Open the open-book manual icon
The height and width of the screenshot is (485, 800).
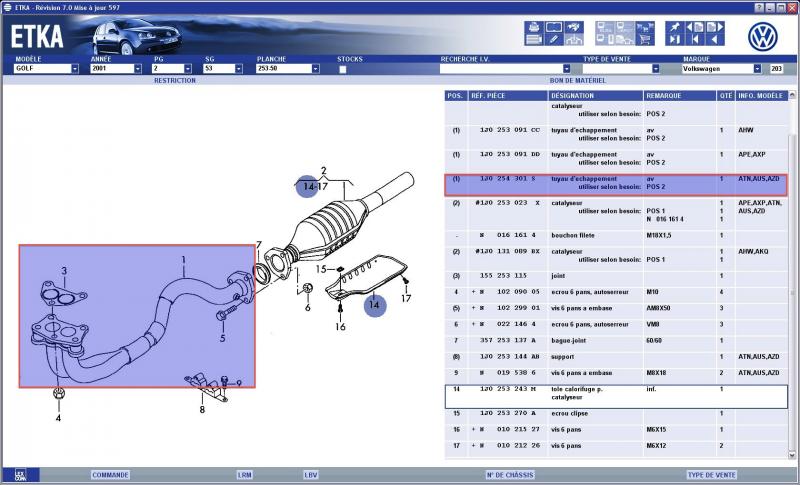[x=554, y=27]
